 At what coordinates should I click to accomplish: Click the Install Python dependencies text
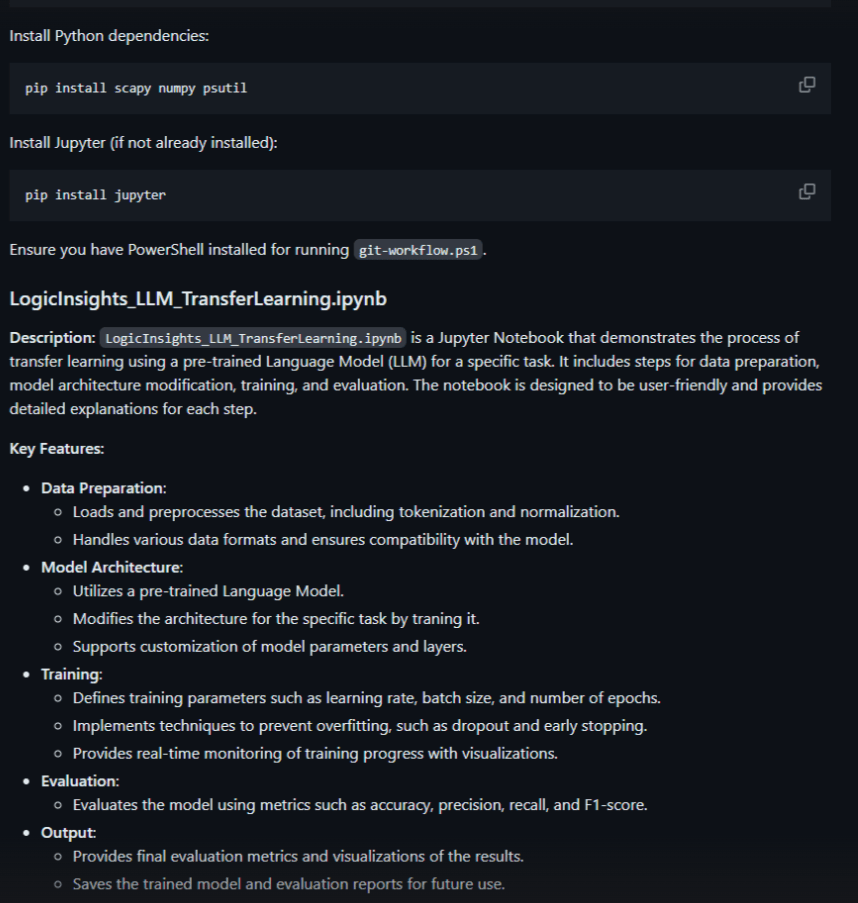coord(109,36)
